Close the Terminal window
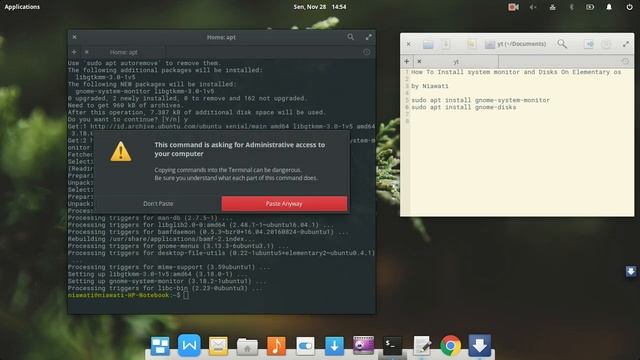The image size is (640, 360). coord(74,37)
